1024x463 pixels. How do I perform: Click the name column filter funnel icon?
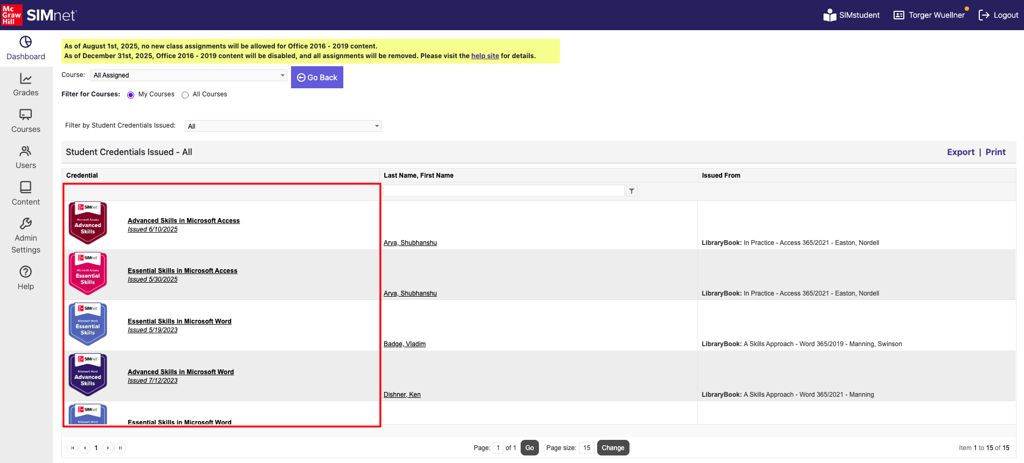coord(632,191)
